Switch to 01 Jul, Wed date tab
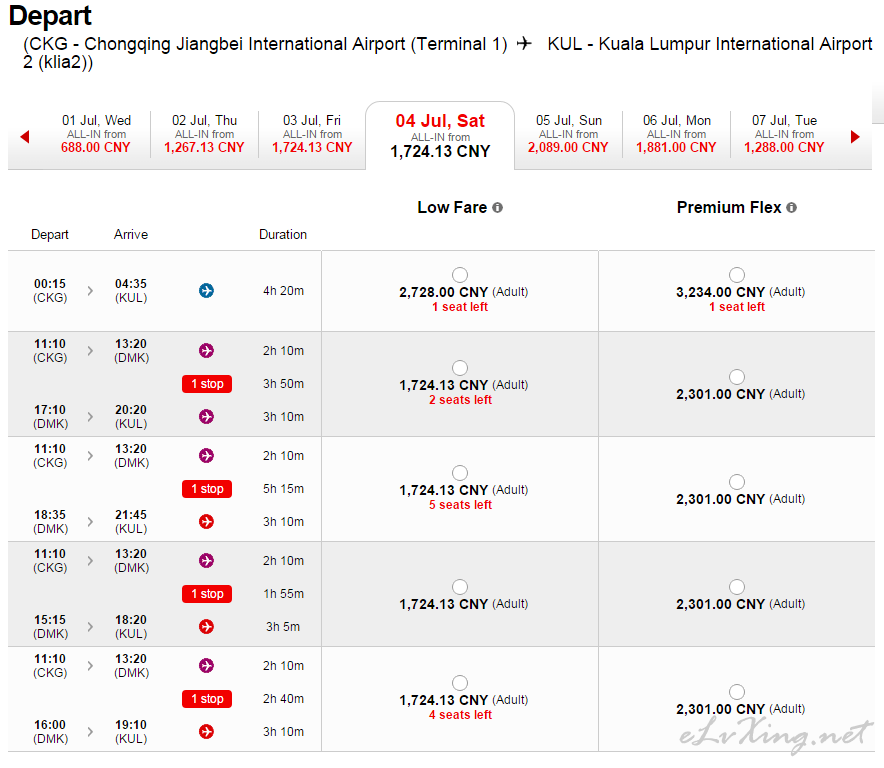Viewport: 884px width, 768px height. tap(96, 134)
